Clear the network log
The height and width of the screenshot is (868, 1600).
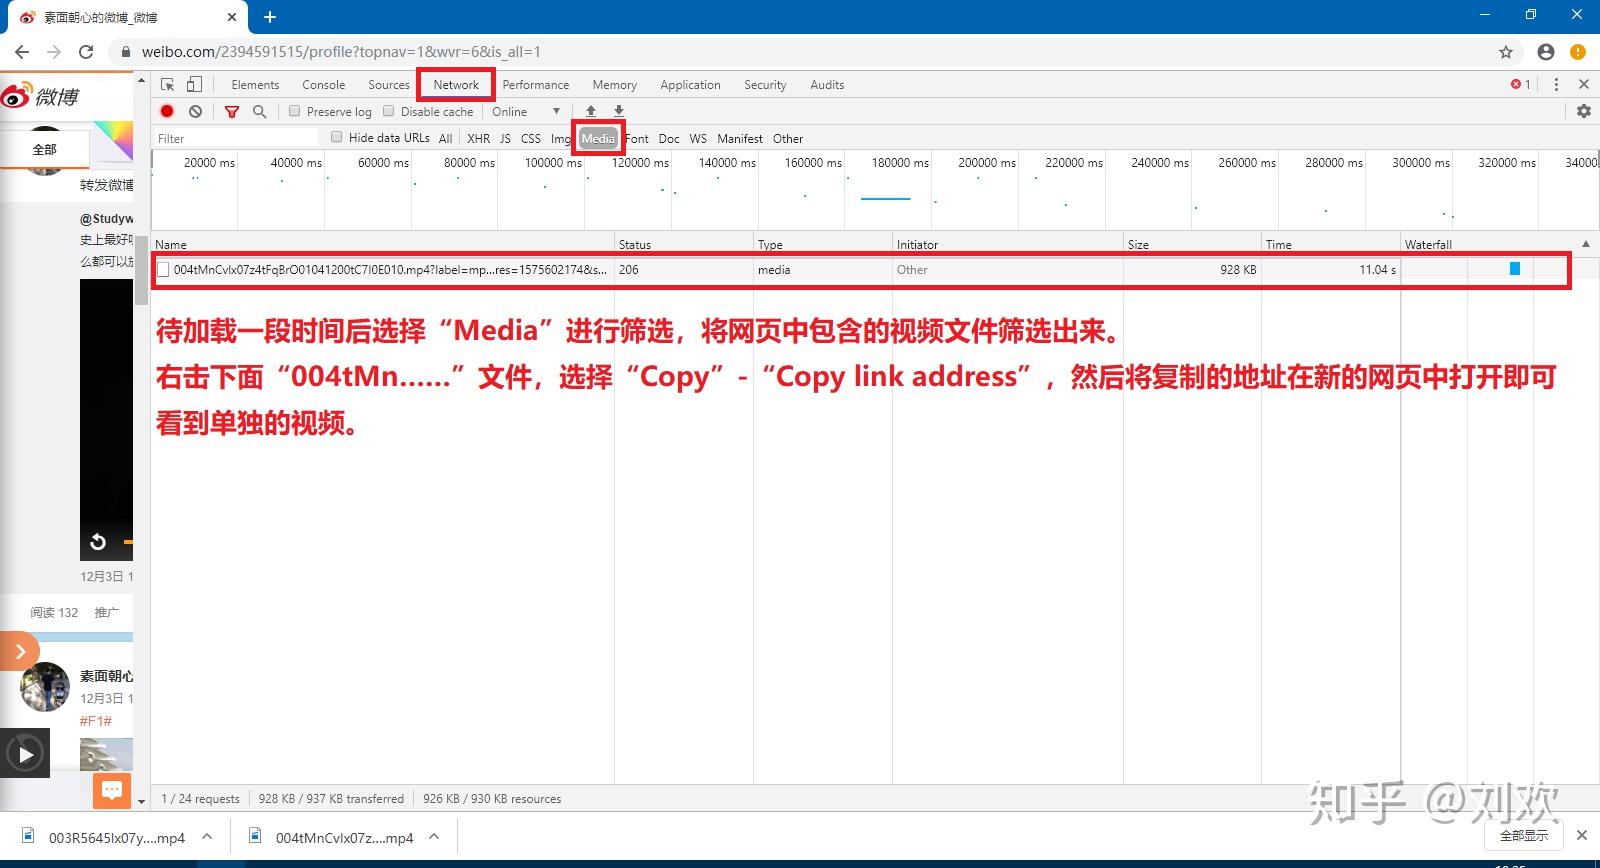point(196,112)
